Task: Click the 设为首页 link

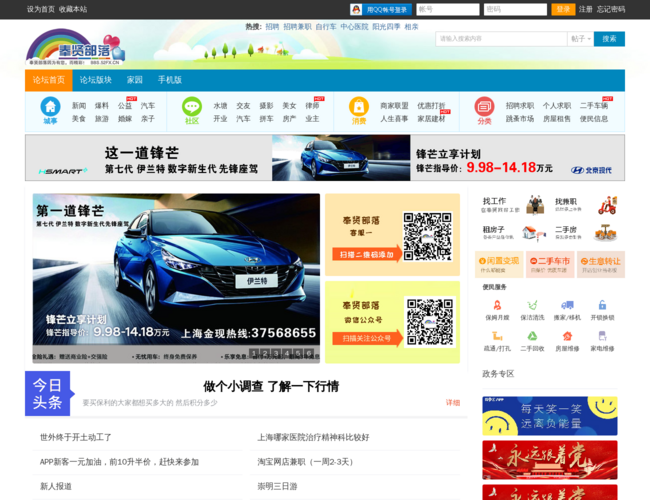Action: pos(41,9)
